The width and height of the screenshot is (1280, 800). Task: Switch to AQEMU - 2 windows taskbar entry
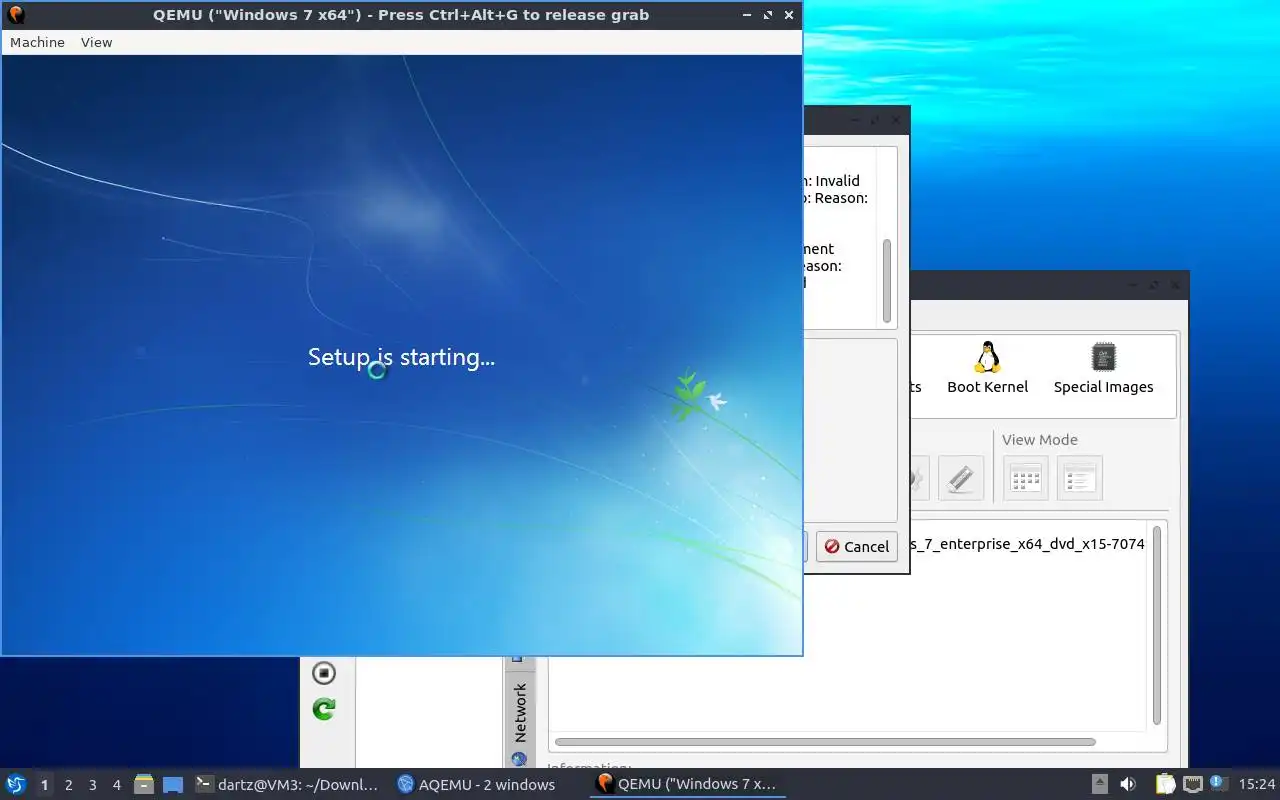point(476,785)
